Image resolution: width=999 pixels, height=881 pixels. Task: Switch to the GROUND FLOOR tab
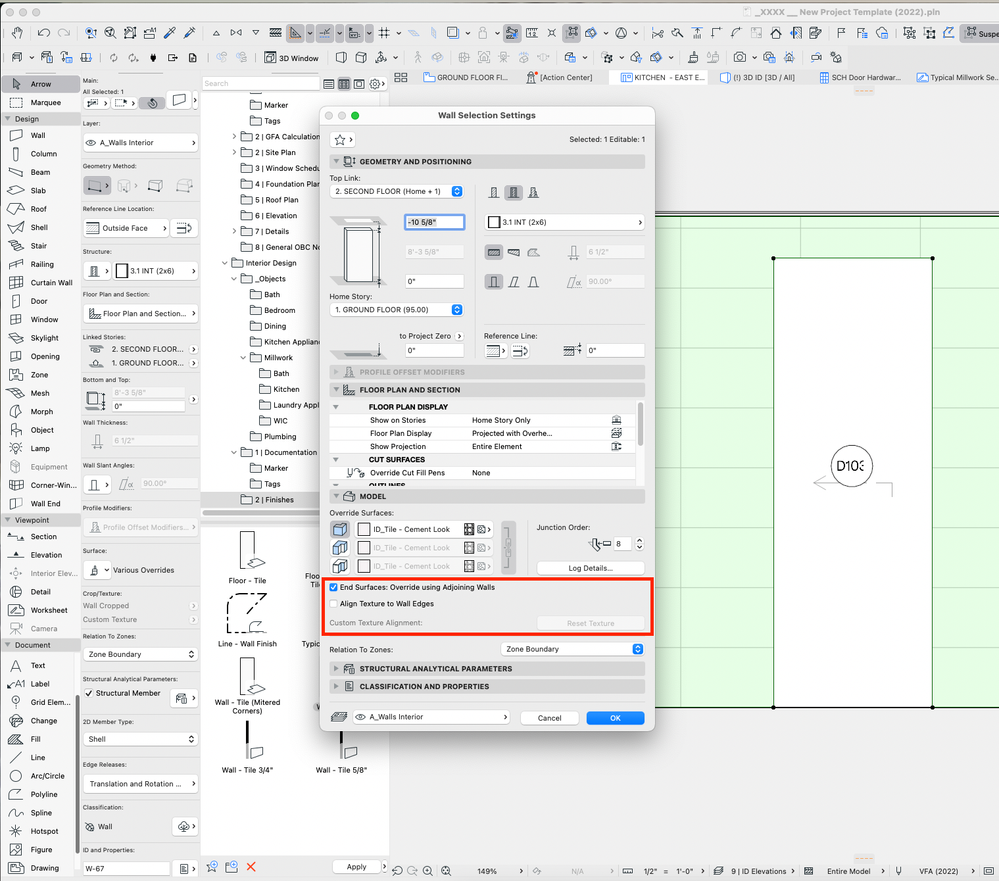tap(465, 77)
